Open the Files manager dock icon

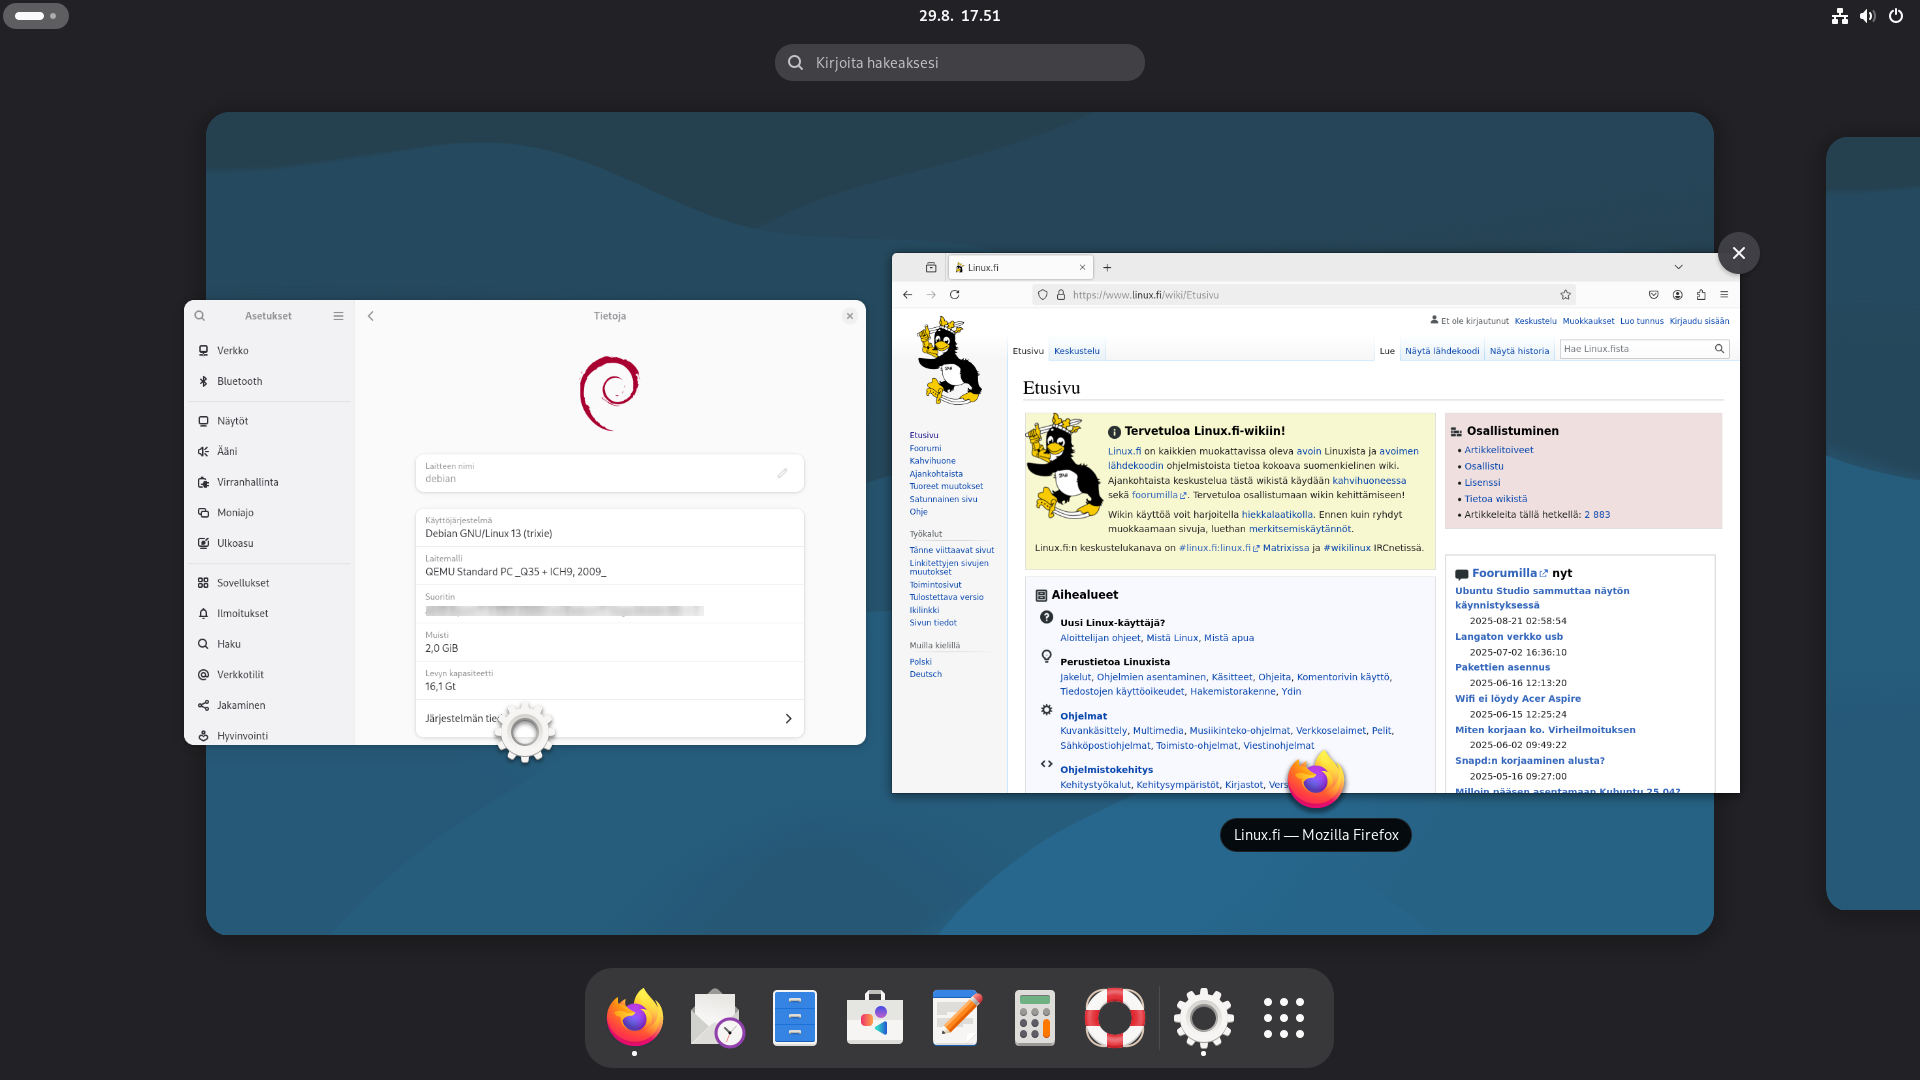pos(795,1018)
